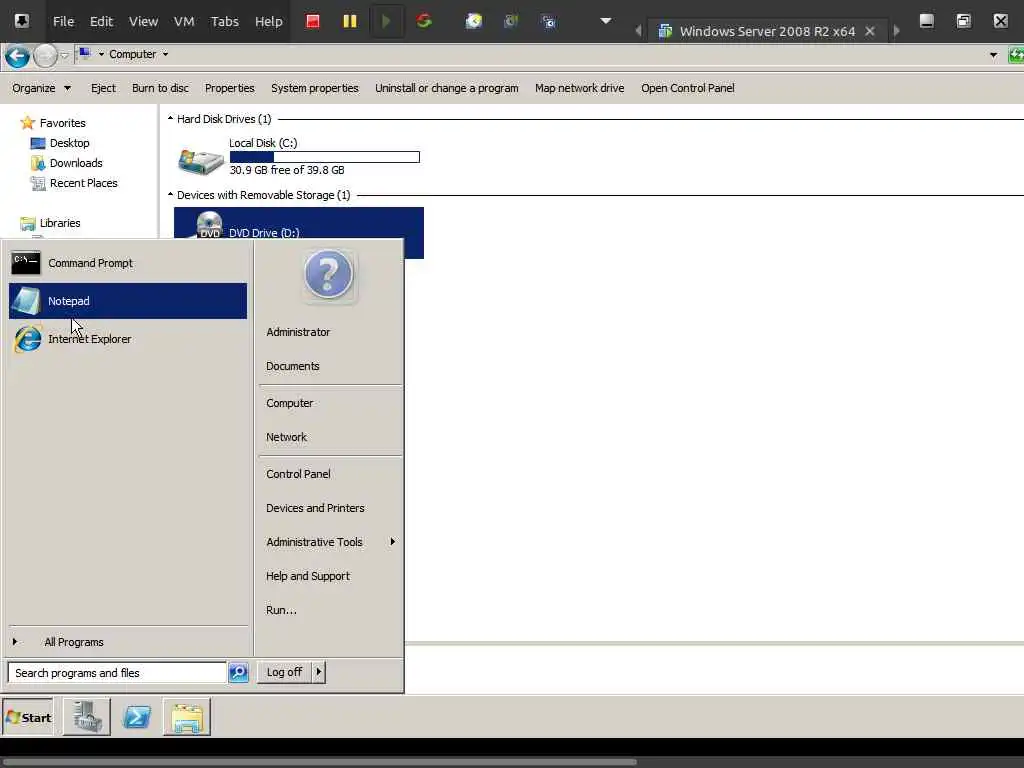The height and width of the screenshot is (768, 1024).
Task: Open Windows PowerShell from the taskbar
Action: tap(137, 717)
